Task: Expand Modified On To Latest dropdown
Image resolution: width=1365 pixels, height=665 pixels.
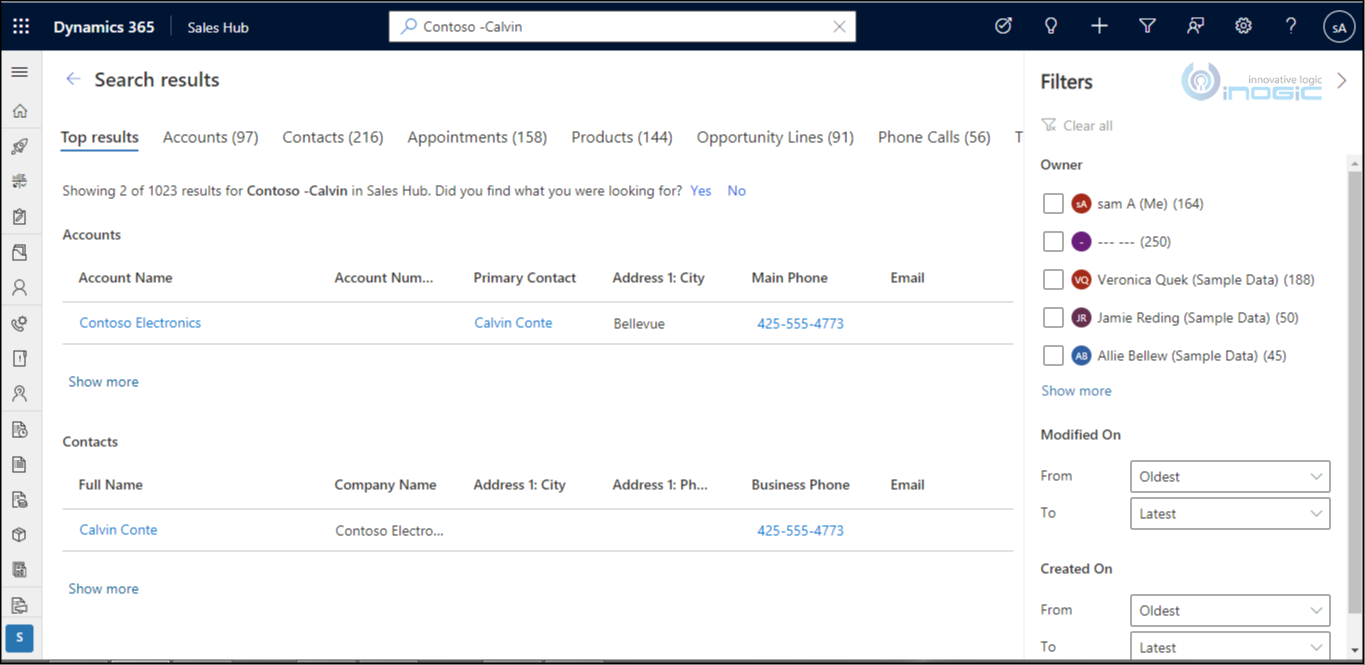Action: (x=1229, y=514)
